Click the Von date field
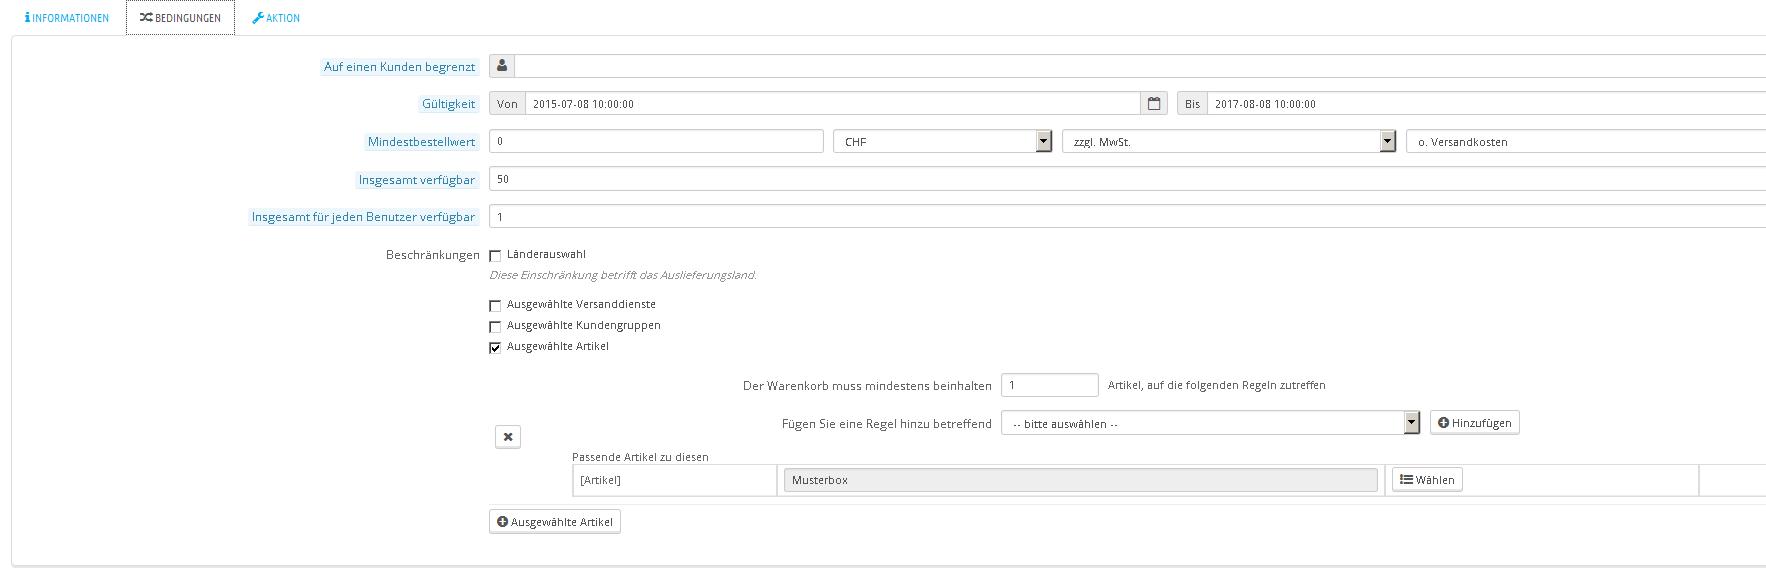Image resolution: width=1766 pixels, height=570 pixels. pyautogui.click(x=833, y=104)
